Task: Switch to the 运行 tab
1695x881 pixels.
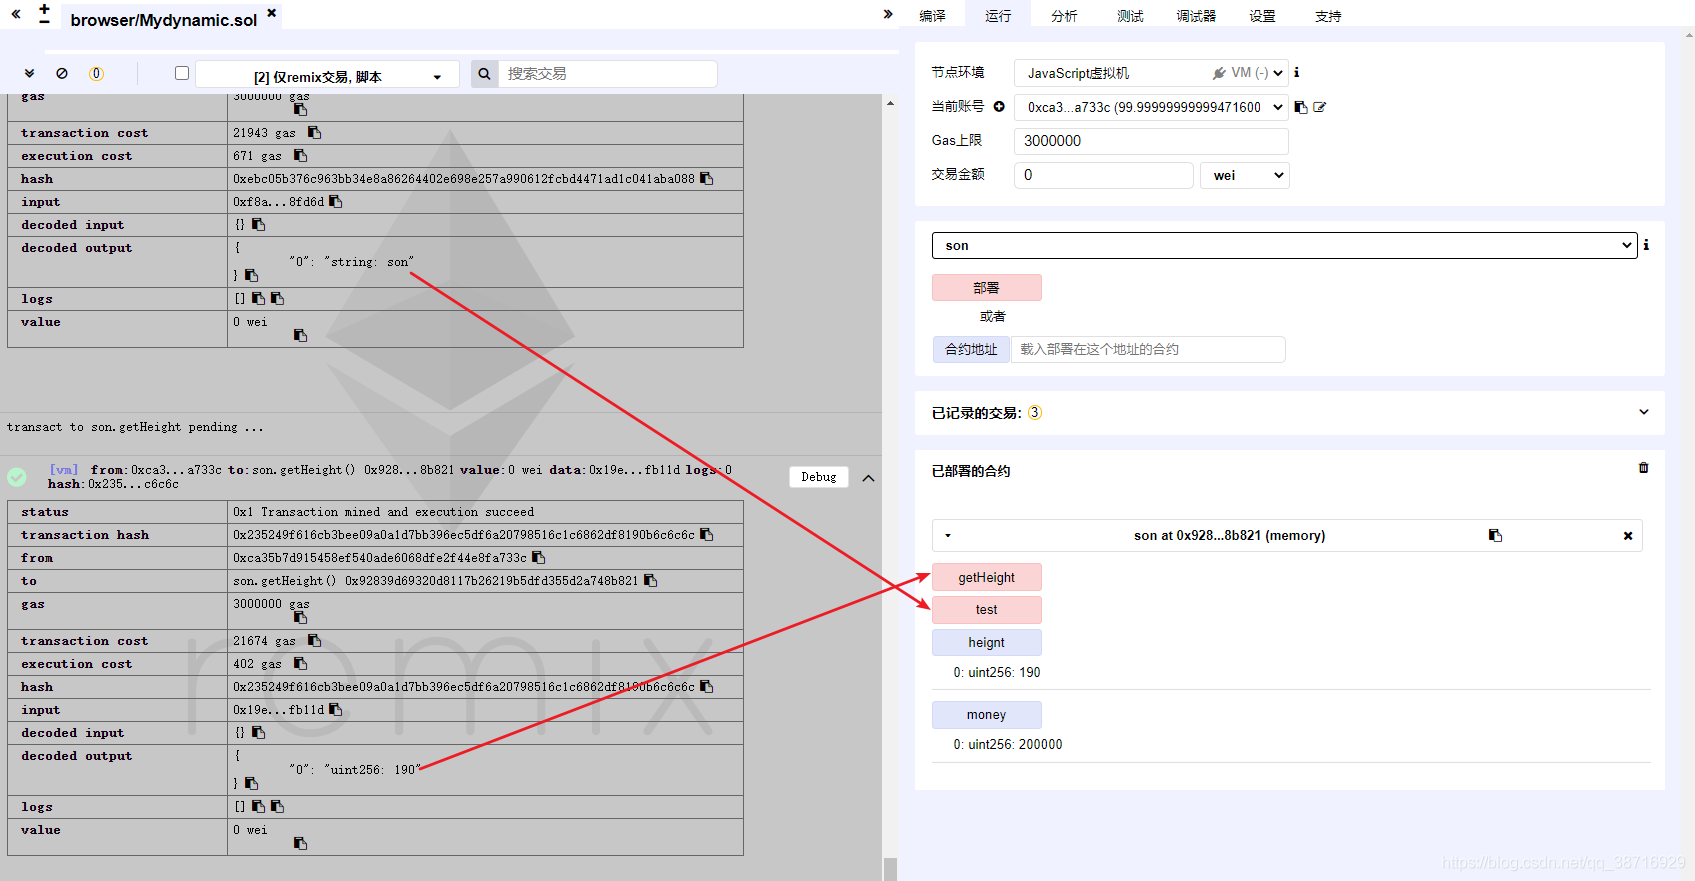Action: tap(998, 15)
